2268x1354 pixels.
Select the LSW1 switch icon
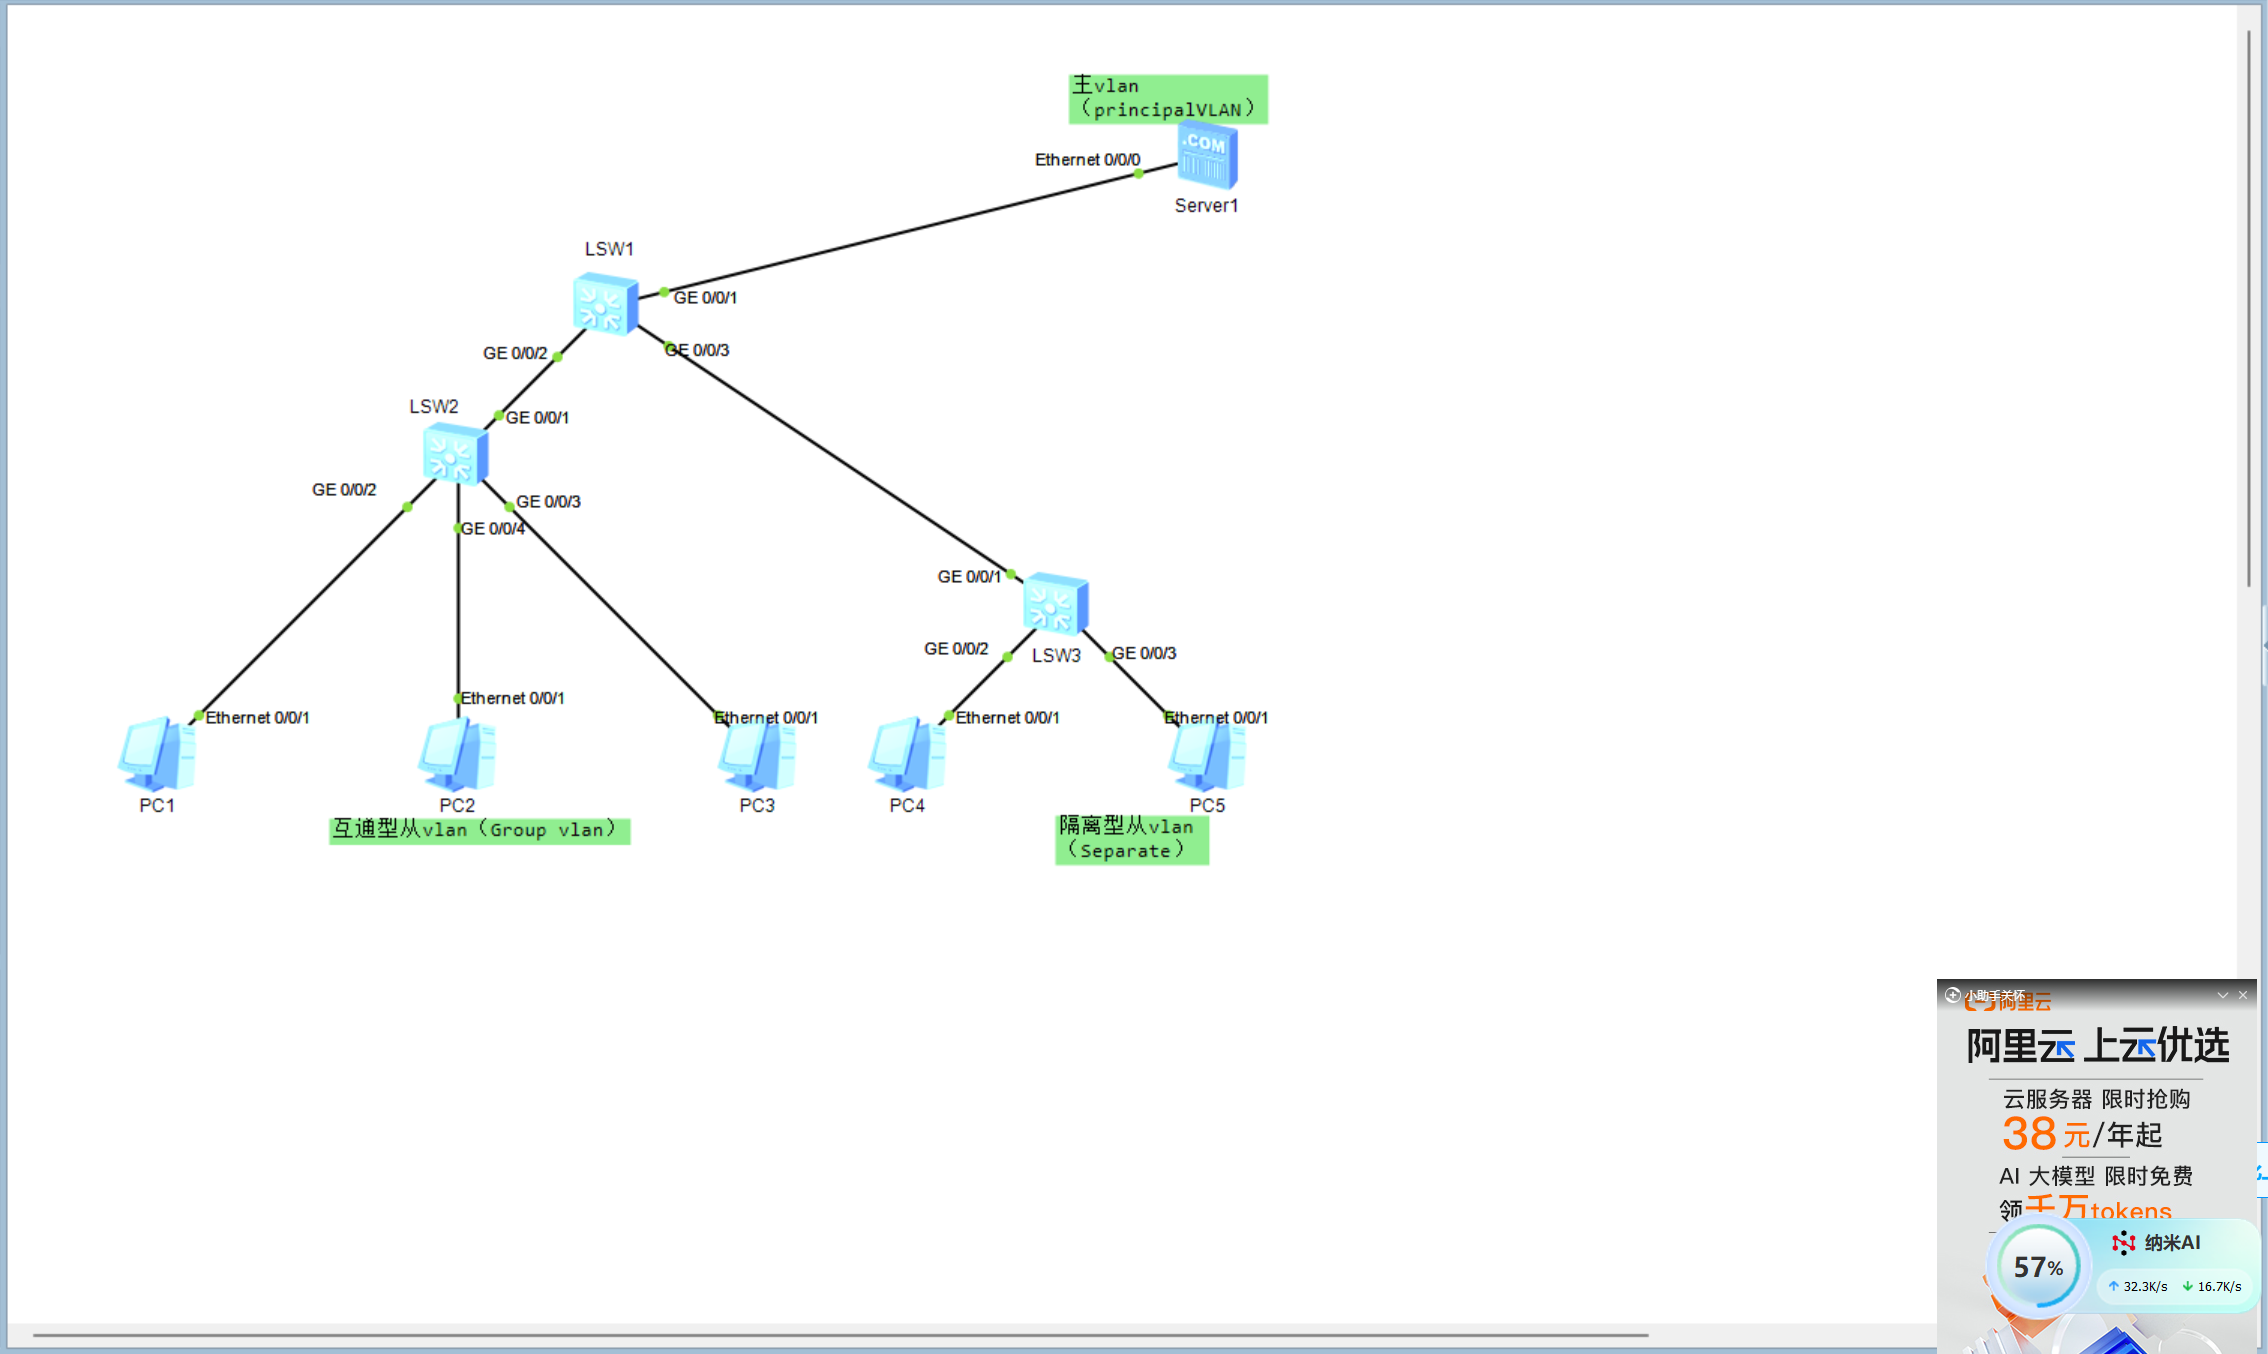(605, 304)
